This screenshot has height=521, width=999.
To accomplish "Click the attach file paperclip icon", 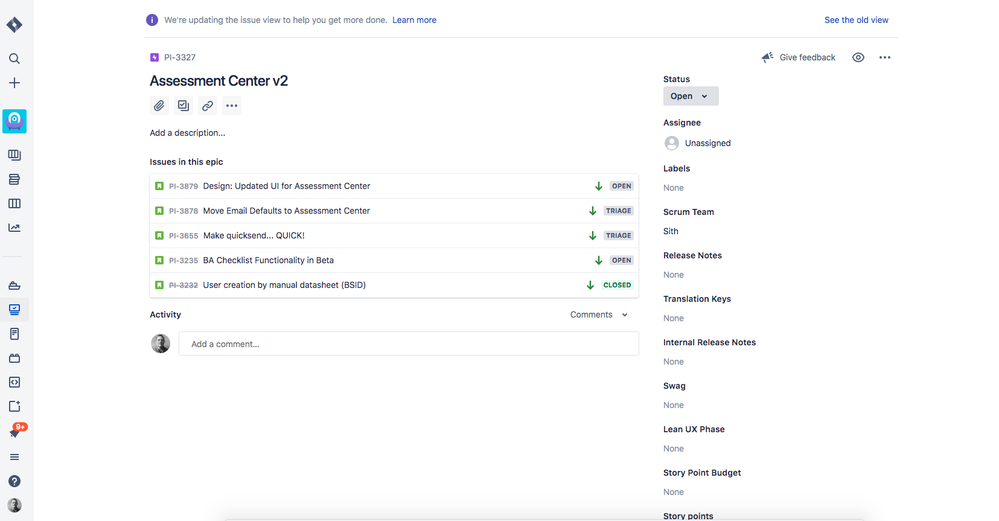I will click(159, 106).
